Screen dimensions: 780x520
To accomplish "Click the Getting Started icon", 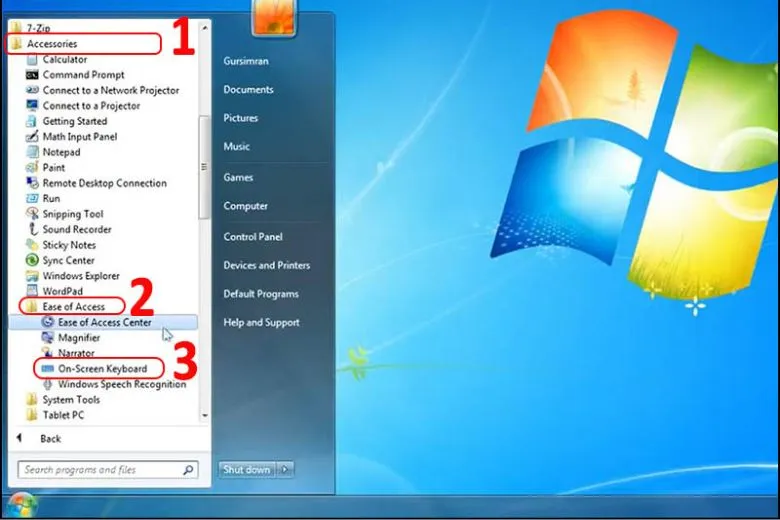I will (32, 121).
